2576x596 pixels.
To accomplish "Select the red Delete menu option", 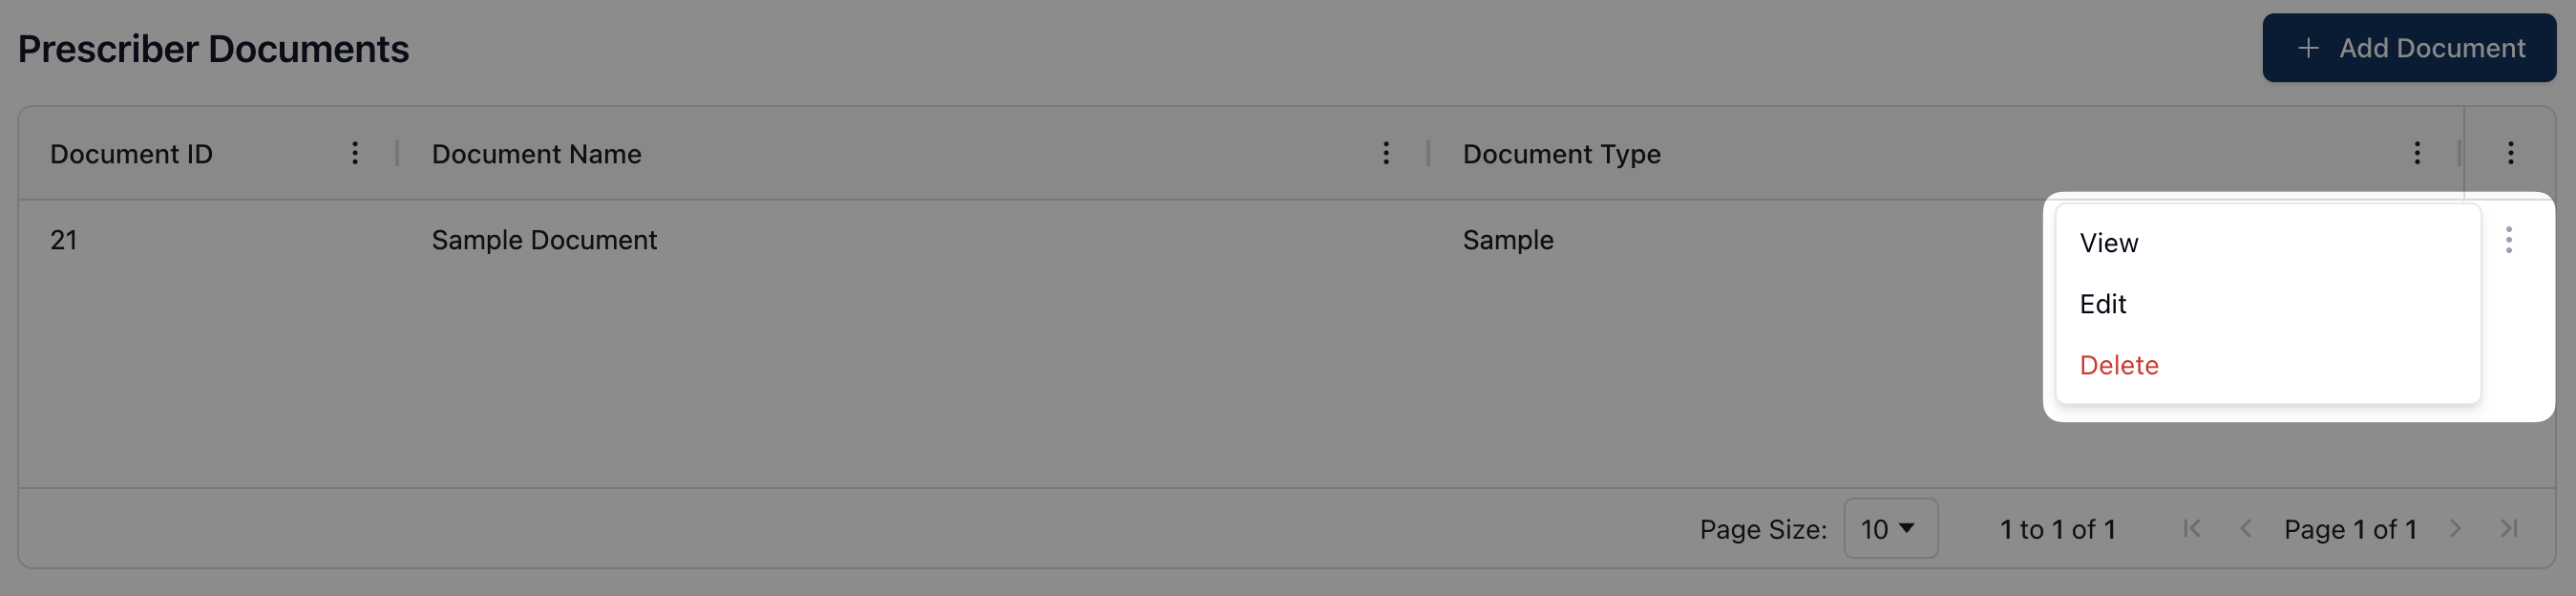I will (2118, 365).
